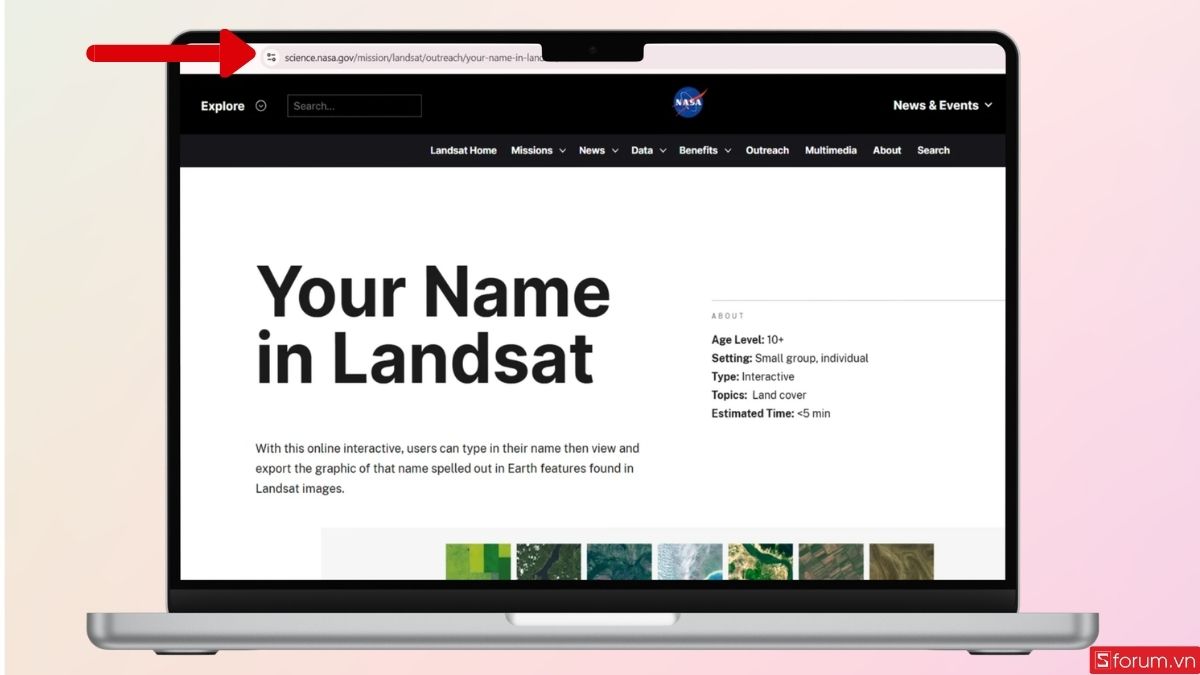The width and height of the screenshot is (1200, 675).
Task: Select Search in the Landsat navigation bar
Action: [x=932, y=150]
